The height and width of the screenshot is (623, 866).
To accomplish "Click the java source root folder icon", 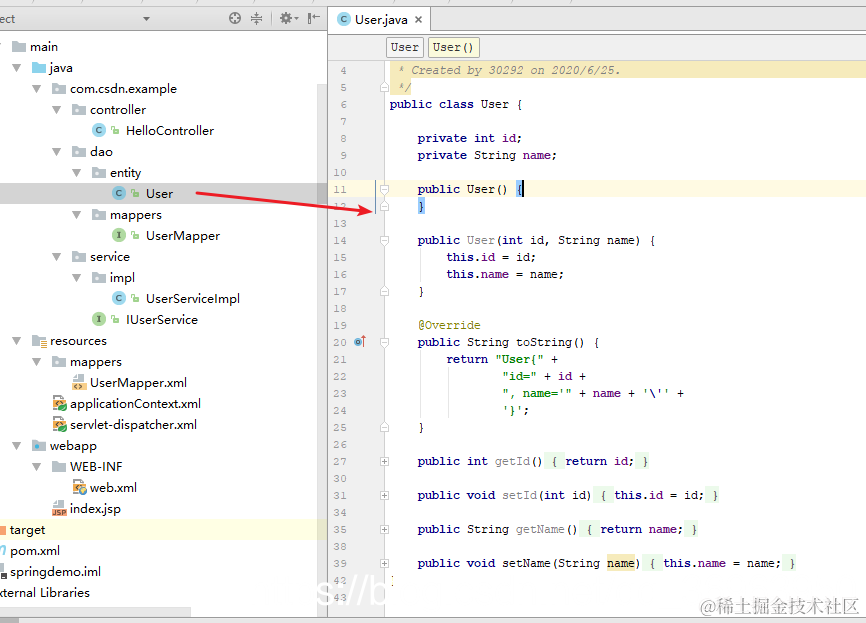I will coord(39,67).
